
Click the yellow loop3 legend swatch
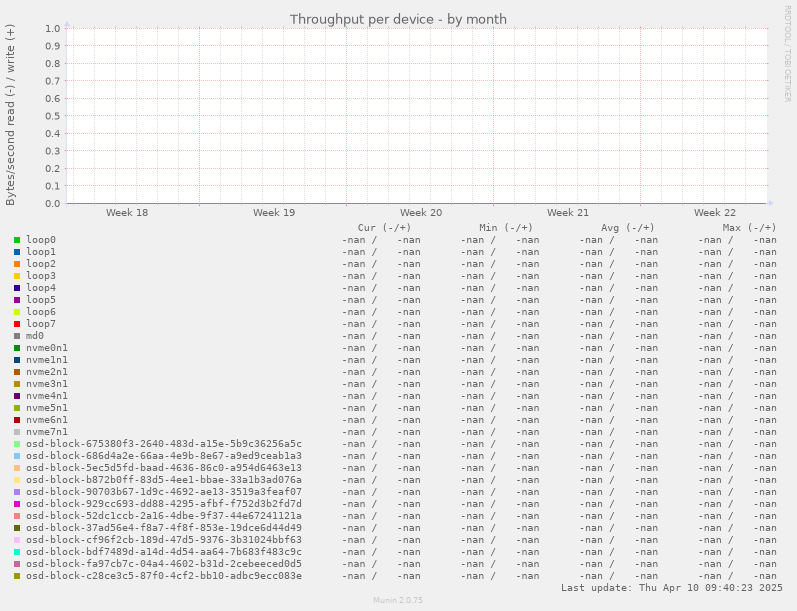17,276
